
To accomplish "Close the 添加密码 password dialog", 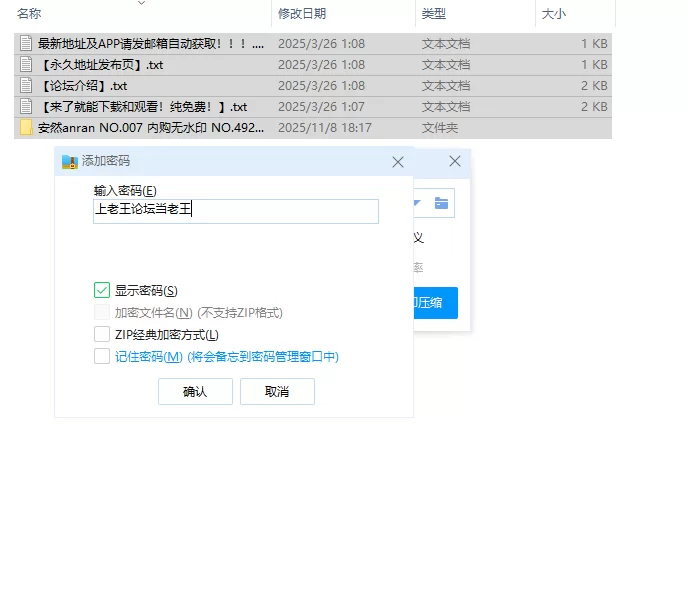I will (x=398, y=162).
